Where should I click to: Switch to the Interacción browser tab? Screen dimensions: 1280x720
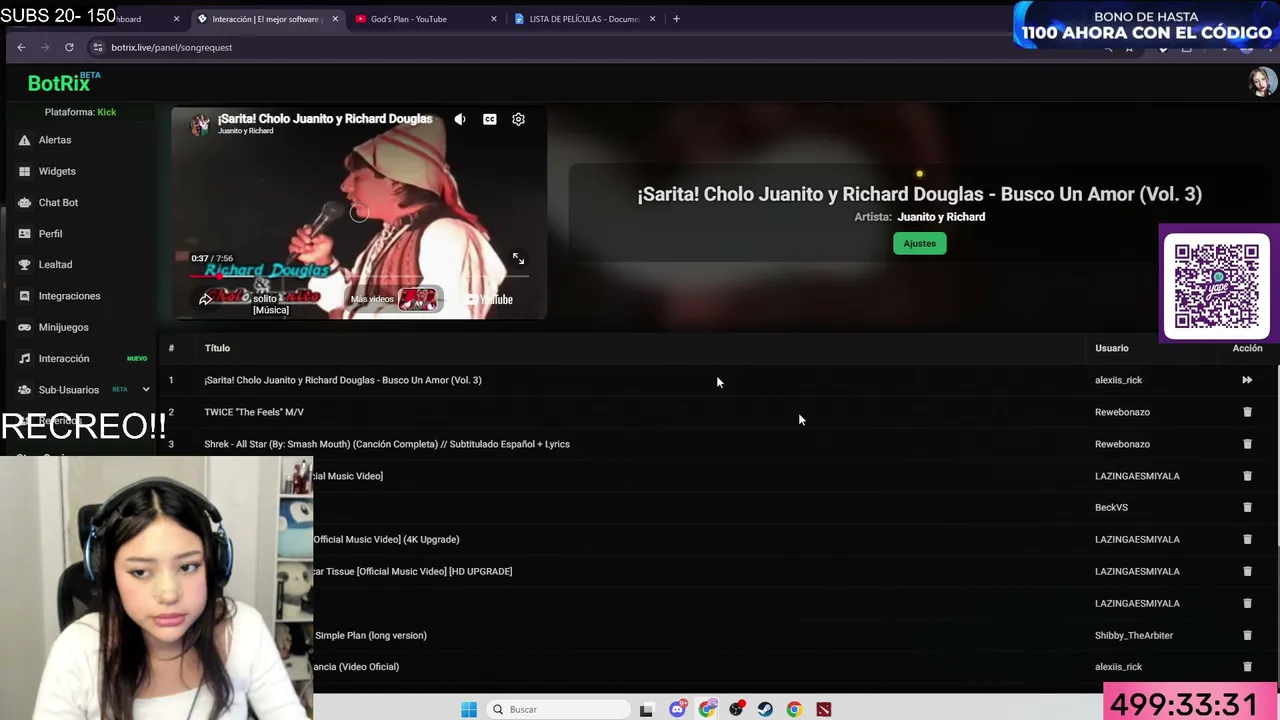[265, 19]
